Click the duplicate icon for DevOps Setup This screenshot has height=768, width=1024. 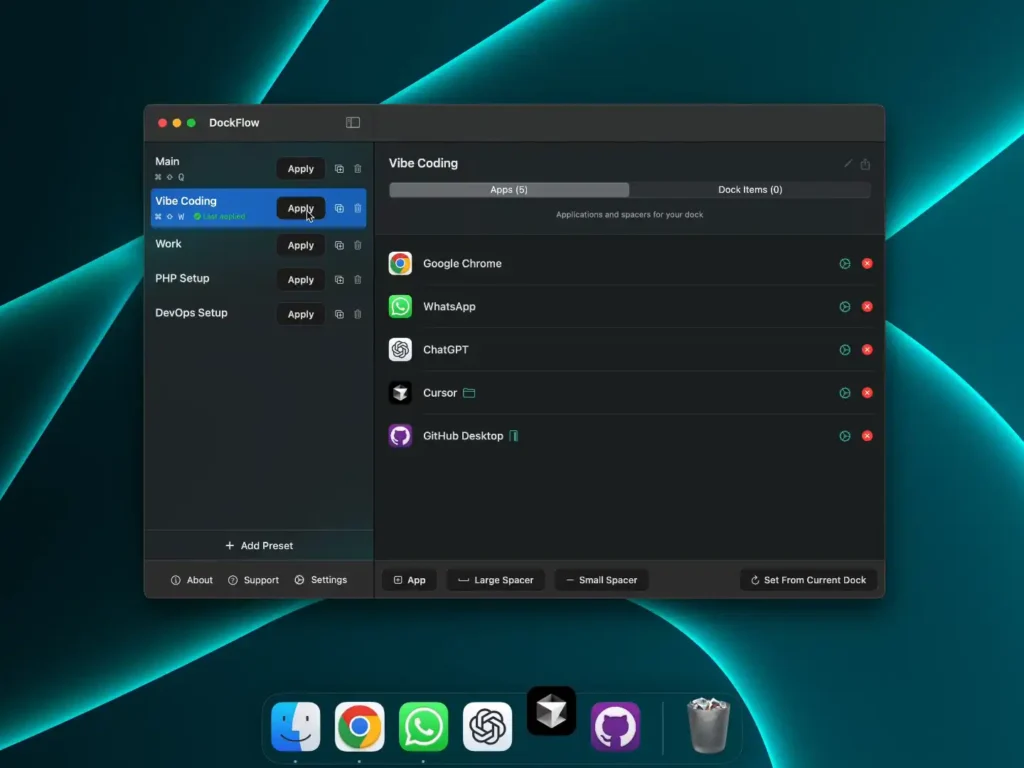pyautogui.click(x=339, y=314)
